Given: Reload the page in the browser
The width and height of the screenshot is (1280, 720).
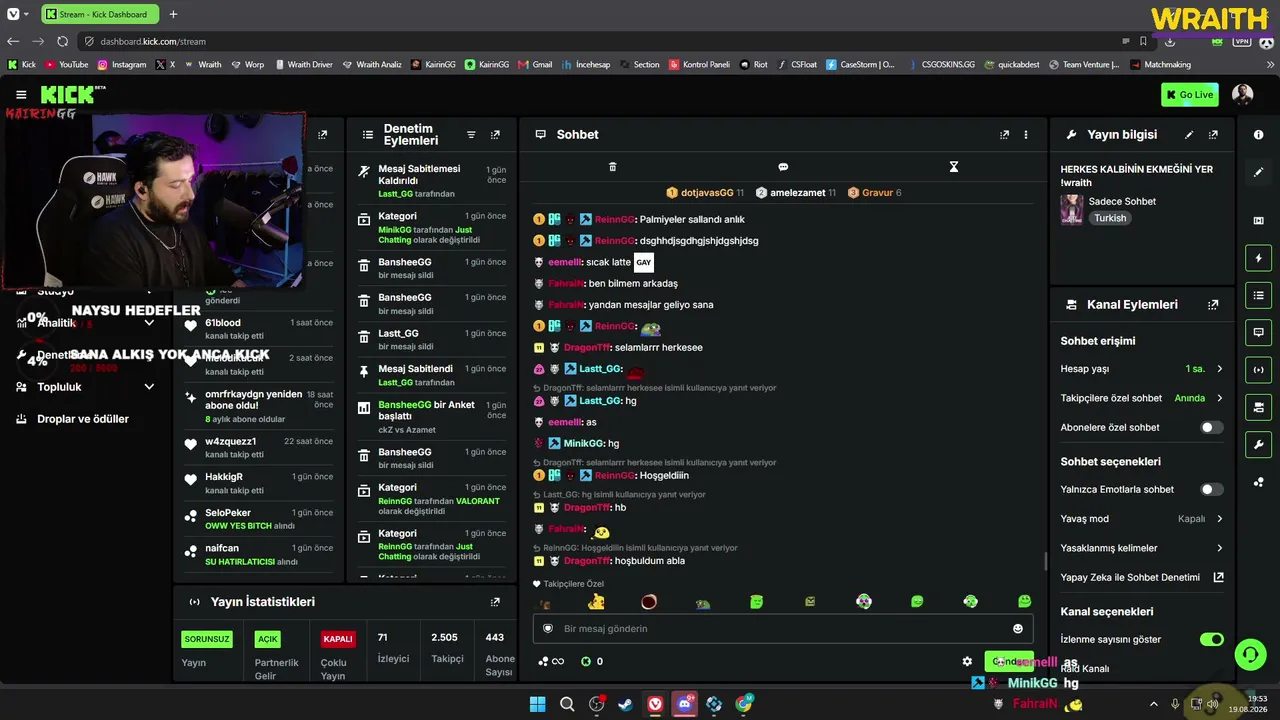Looking at the screenshot, I should [62, 41].
